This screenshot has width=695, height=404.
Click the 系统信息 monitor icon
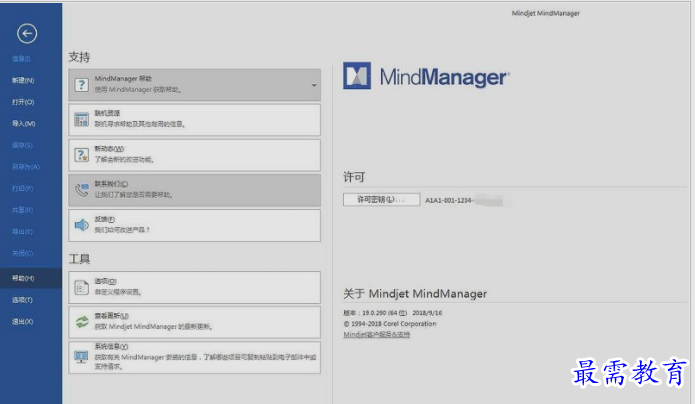point(82,357)
